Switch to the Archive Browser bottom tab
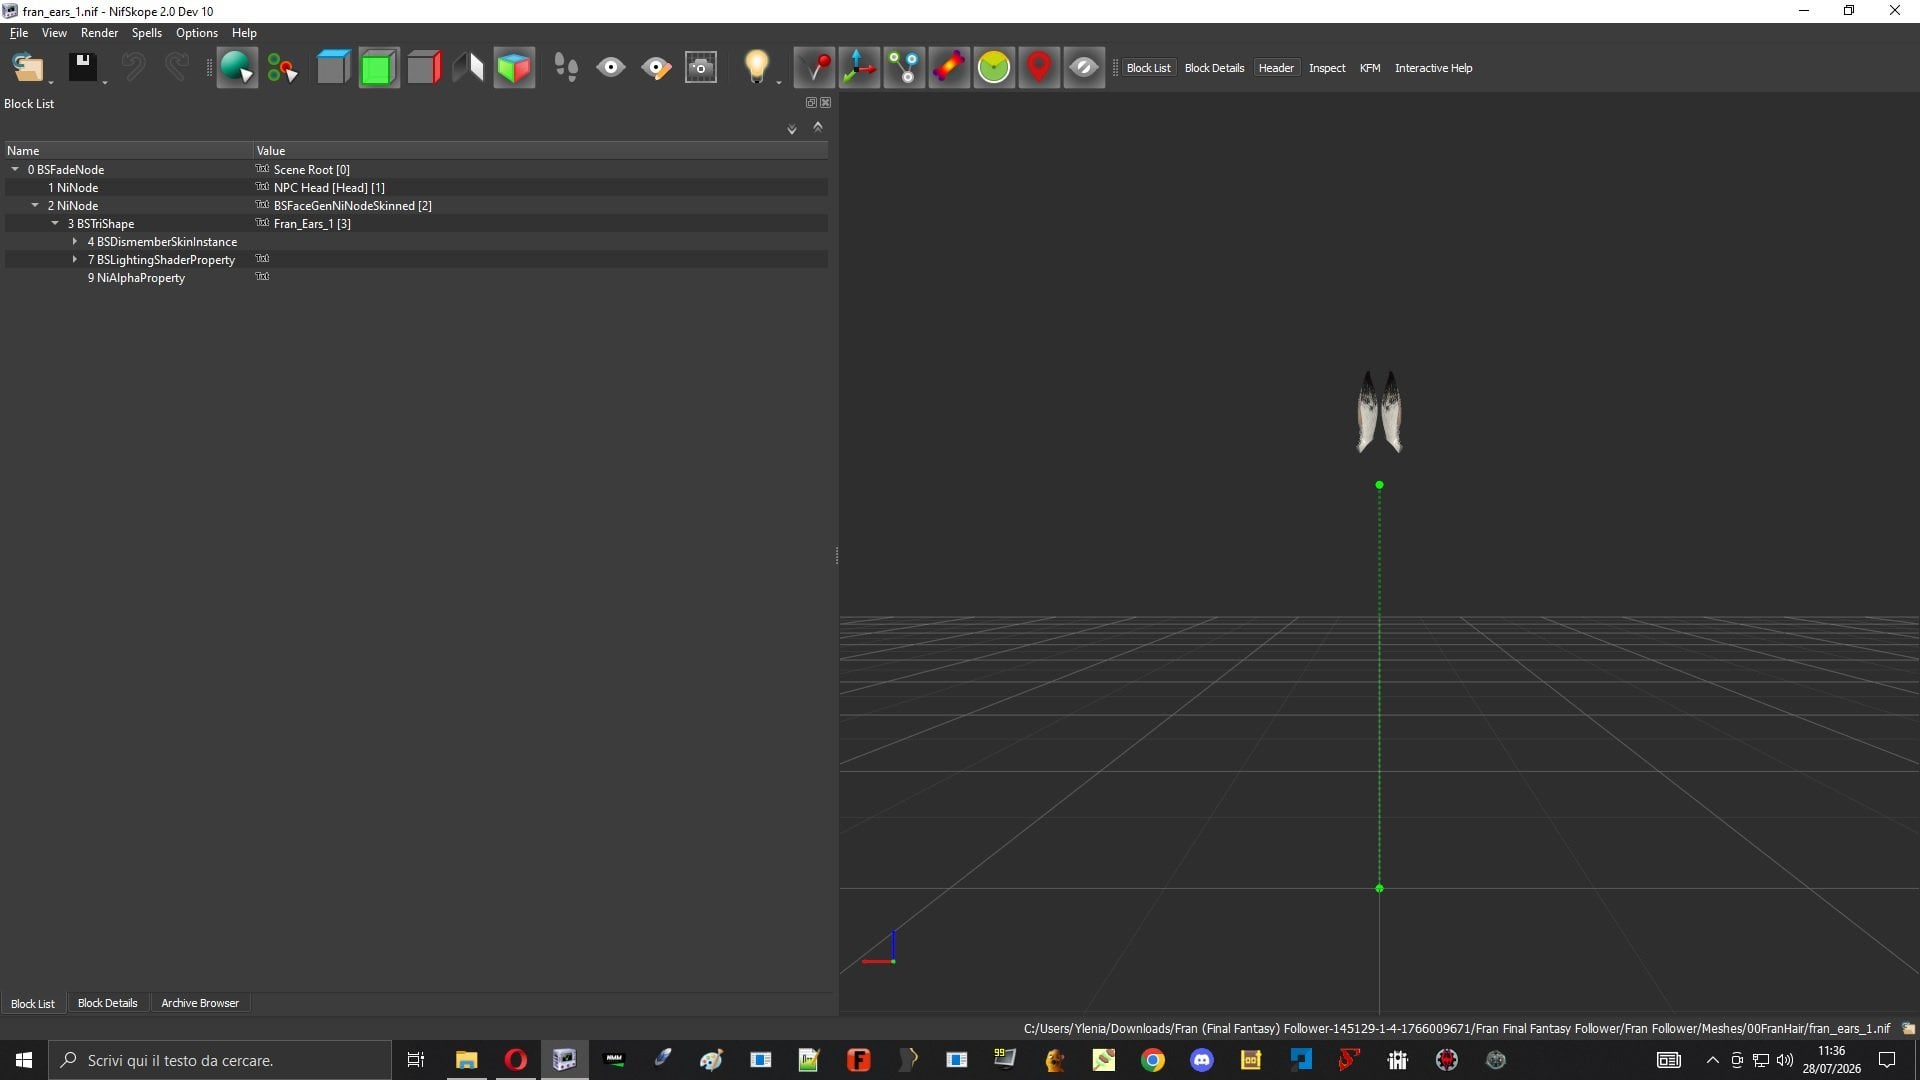Image resolution: width=1920 pixels, height=1080 pixels. pos(200,1003)
